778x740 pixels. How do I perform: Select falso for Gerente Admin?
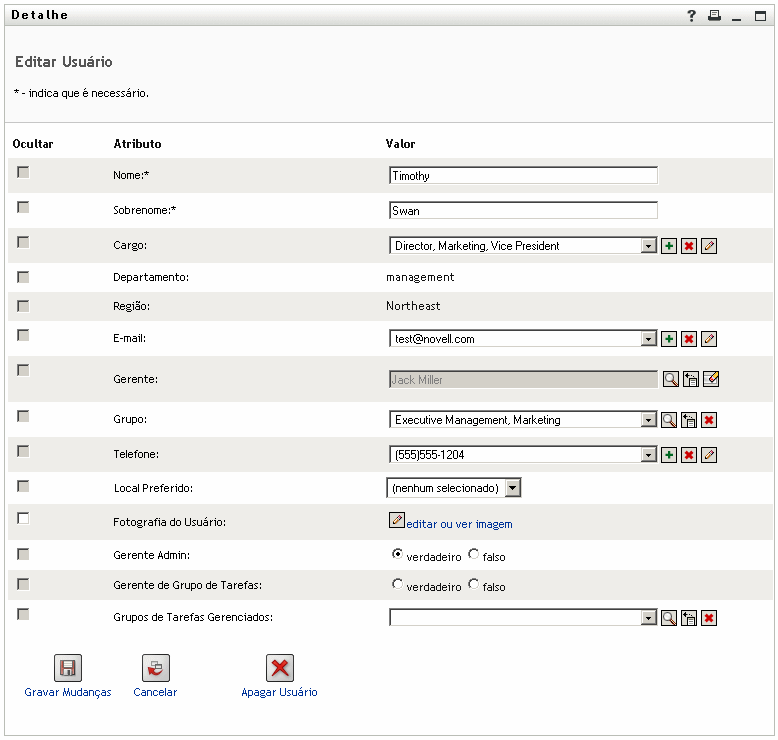[x=474, y=553]
